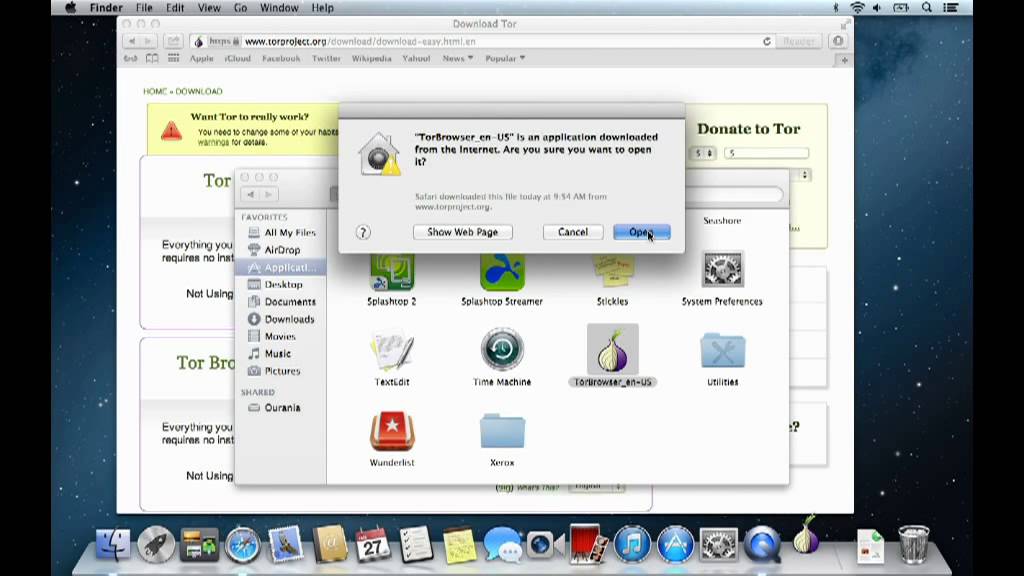Click the donation amount input field
This screenshot has height=576, width=1024.
pos(766,153)
